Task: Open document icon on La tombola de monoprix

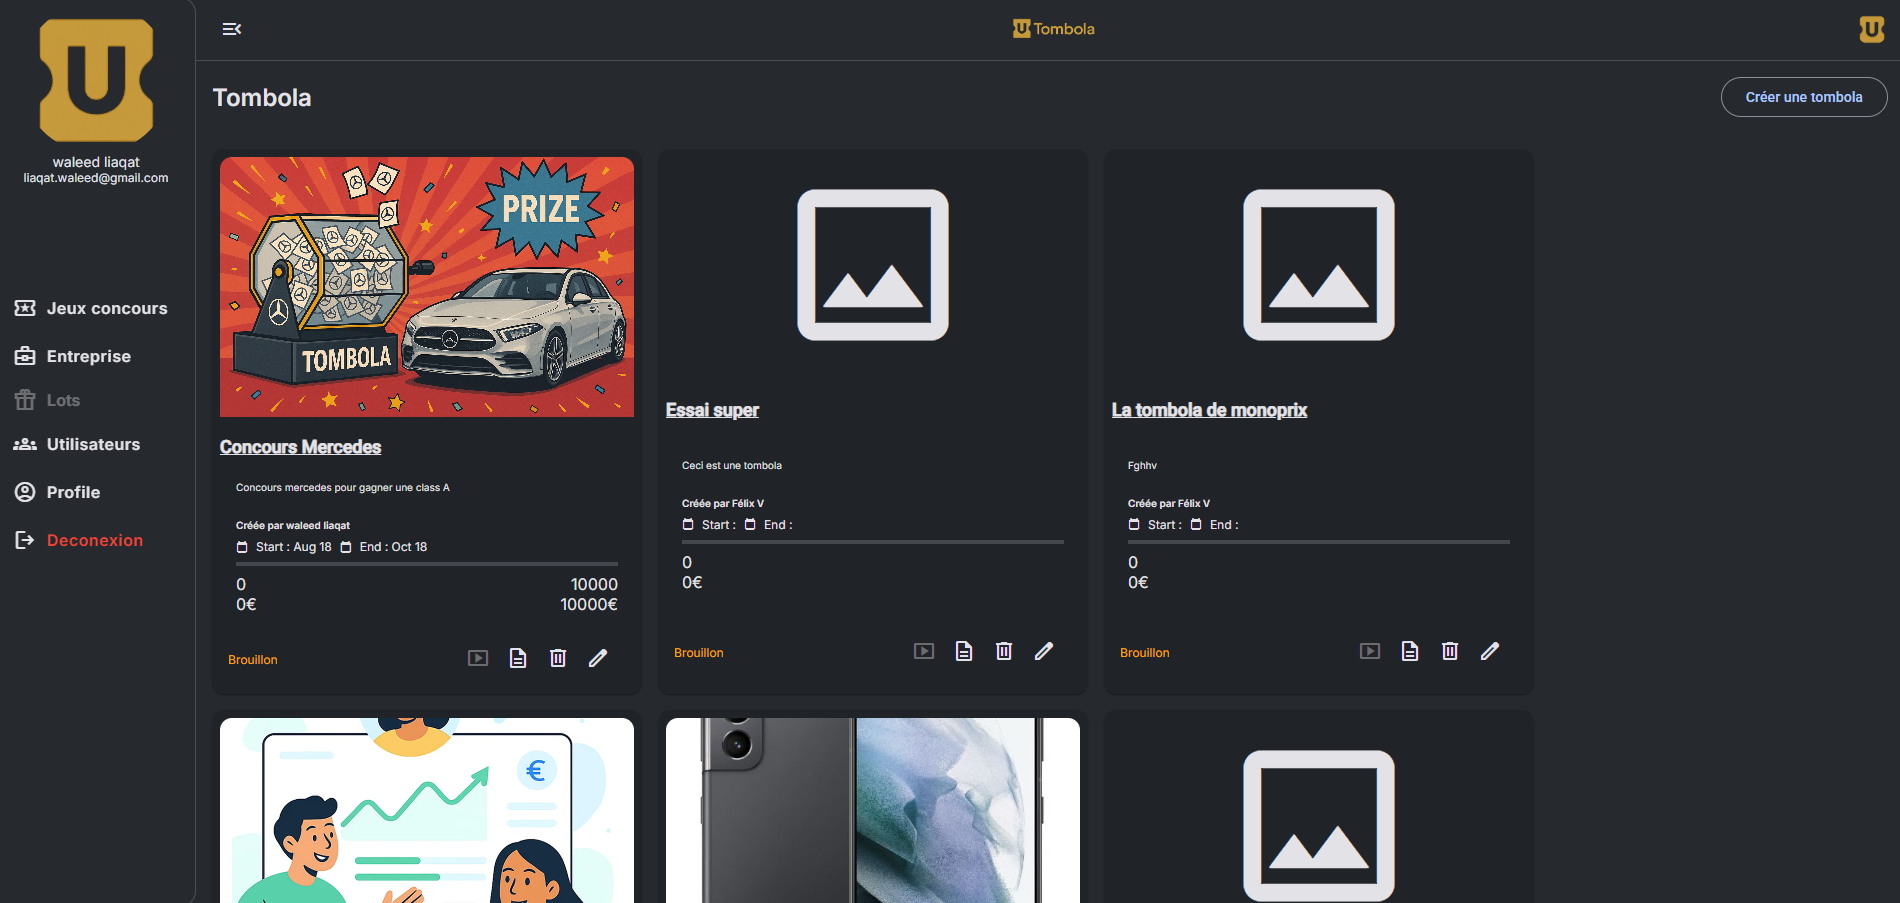Action: pyautogui.click(x=1410, y=651)
